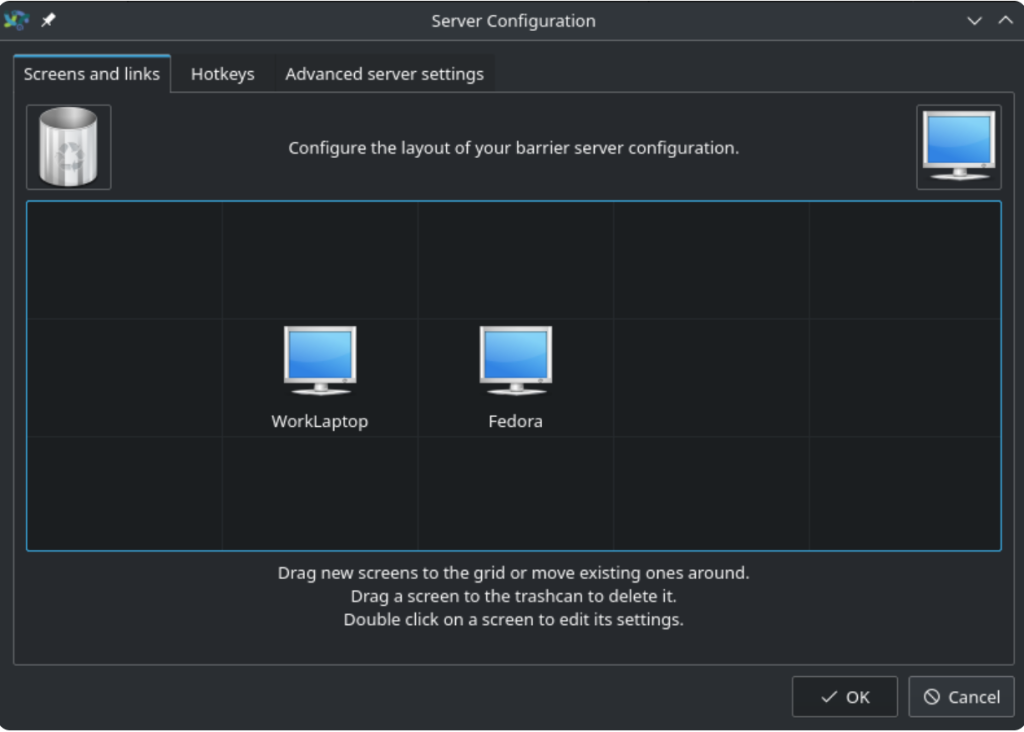Click the WorkLaptop screen label

click(x=319, y=421)
